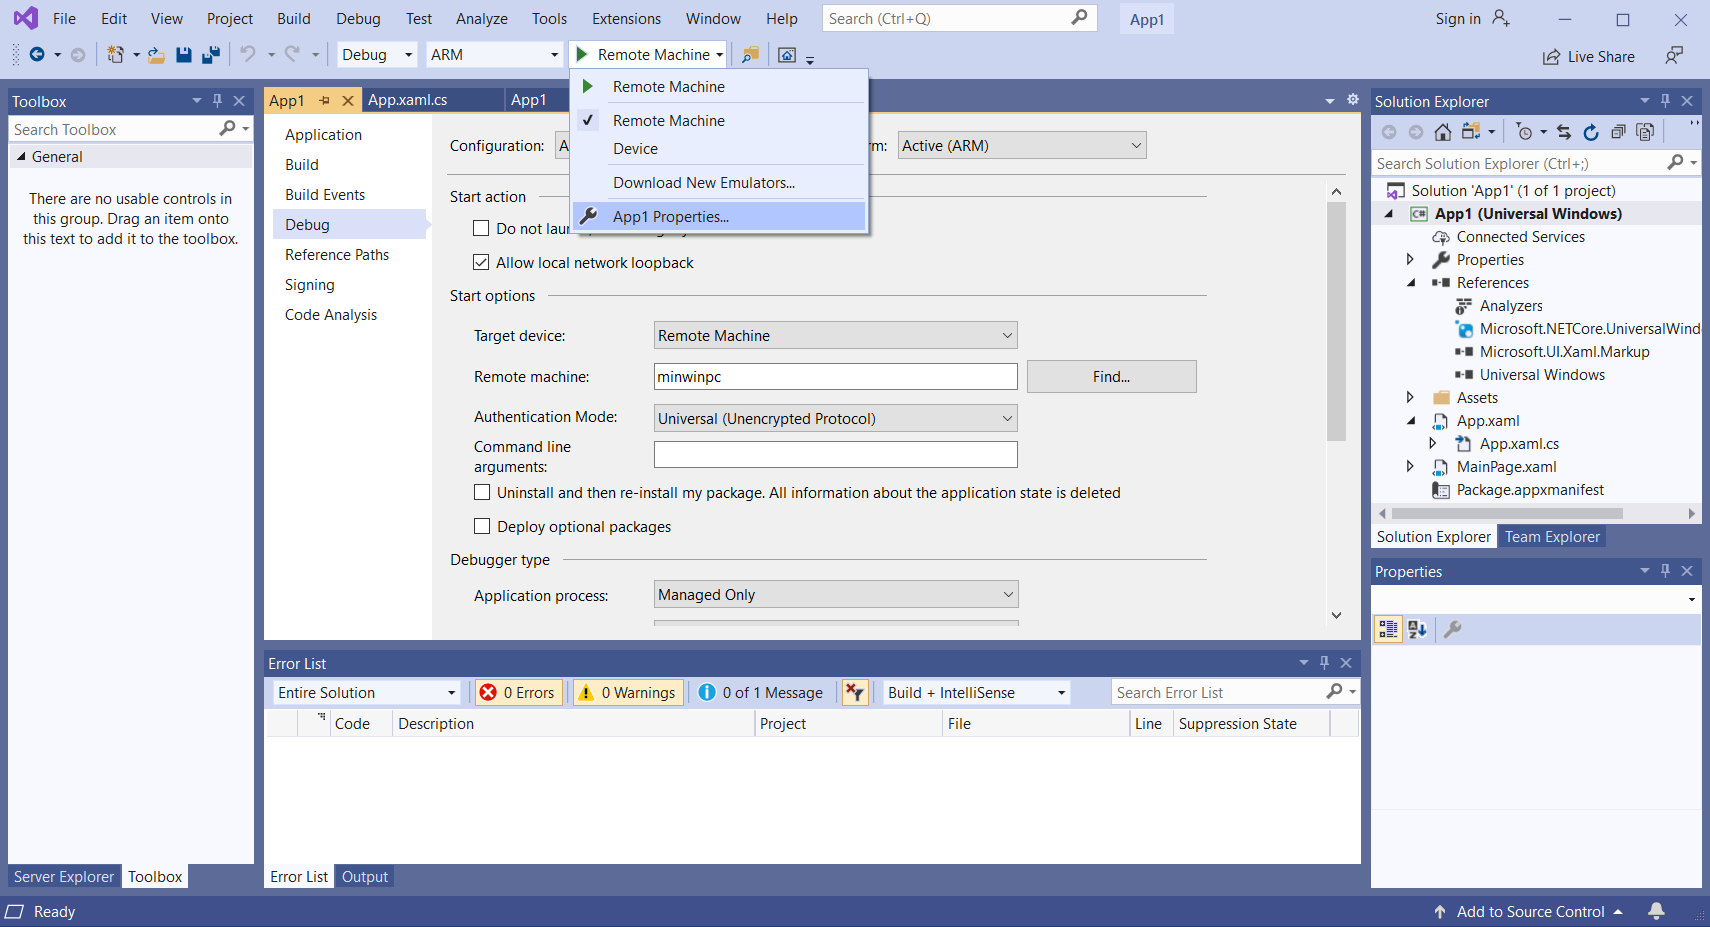Click the Open File folder icon

pos(156,55)
